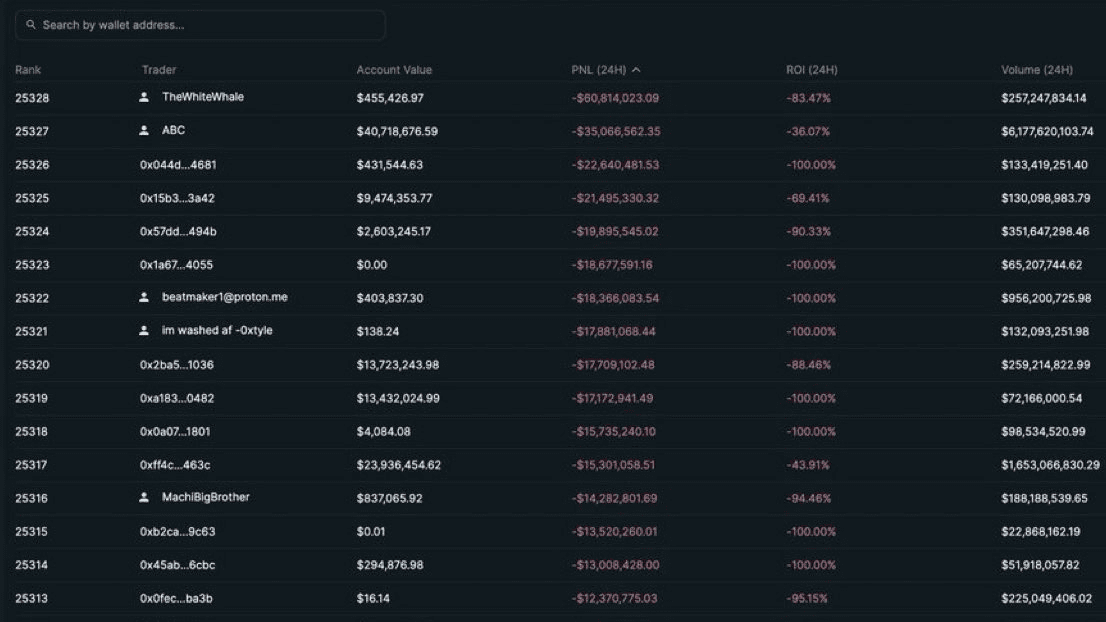Open the MachiBigBrother trader name
The width and height of the screenshot is (1106, 622).
(205, 497)
